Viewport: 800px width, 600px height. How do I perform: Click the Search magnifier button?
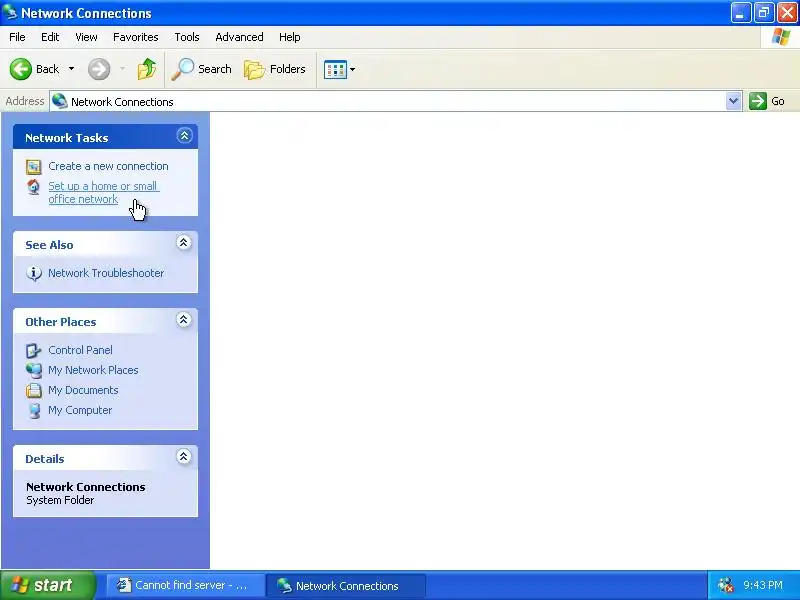(x=202, y=69)
